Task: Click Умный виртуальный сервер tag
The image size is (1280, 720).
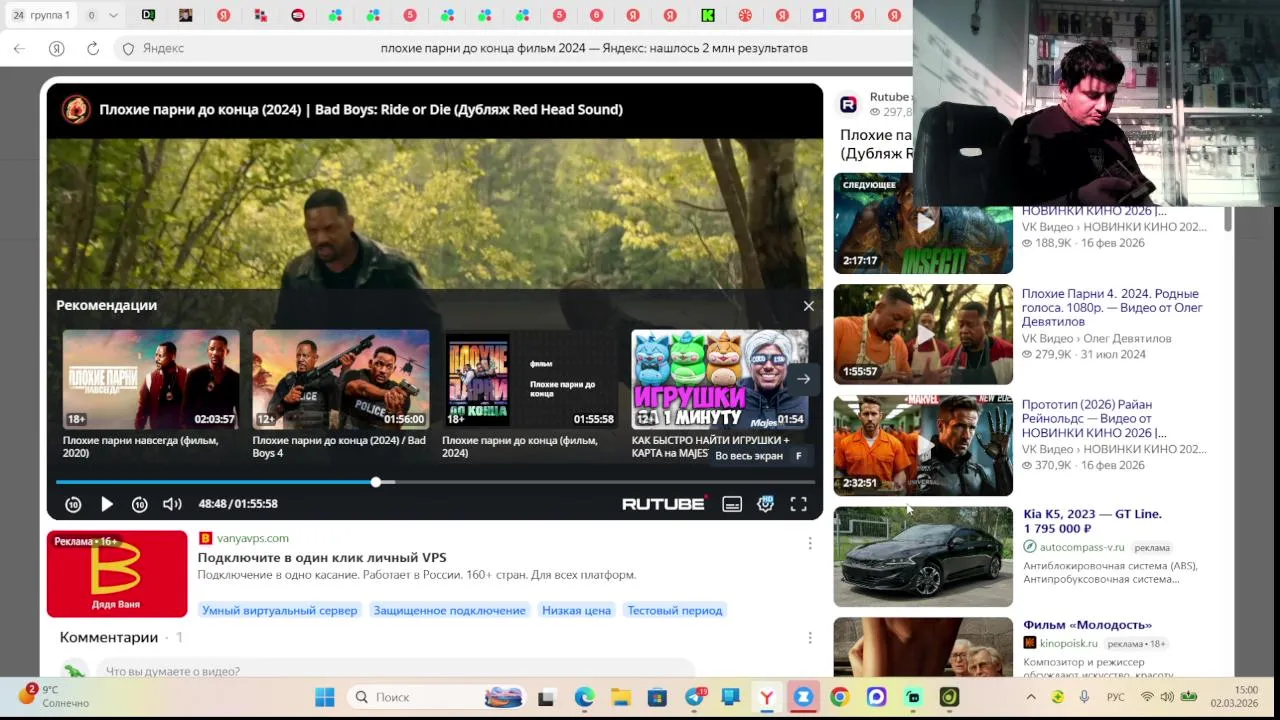Action: pos(279,610)
